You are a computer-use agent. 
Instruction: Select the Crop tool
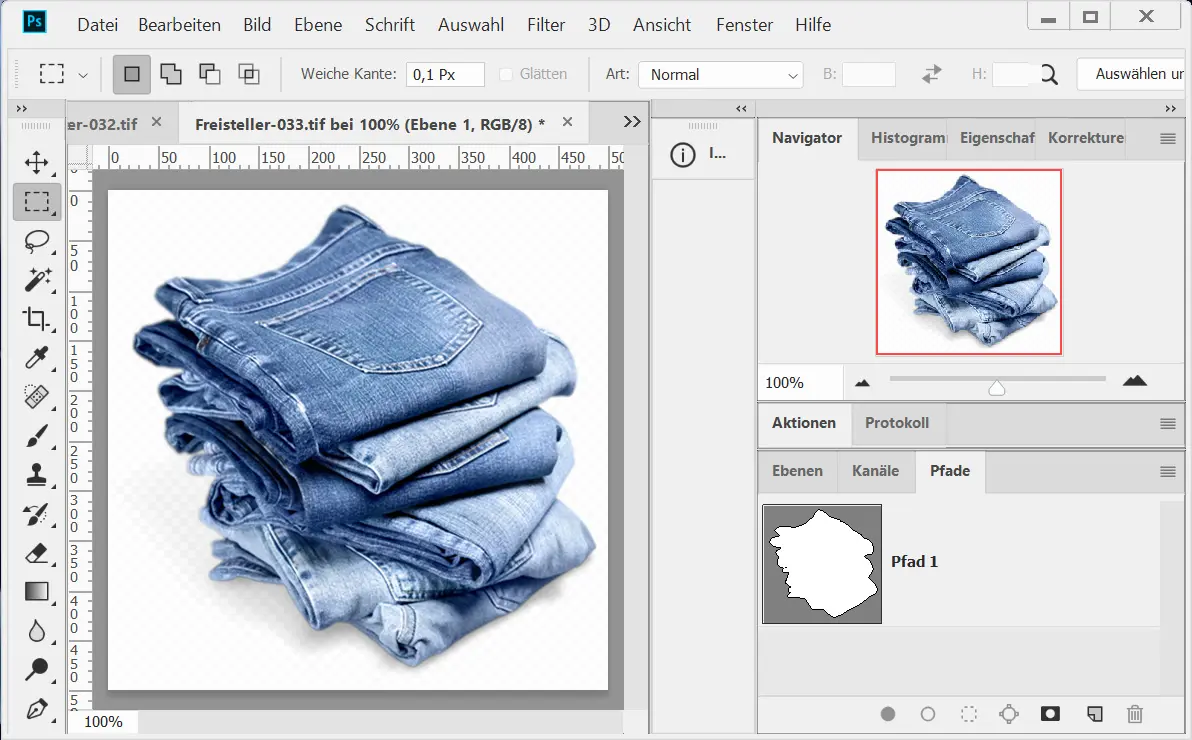37,319
